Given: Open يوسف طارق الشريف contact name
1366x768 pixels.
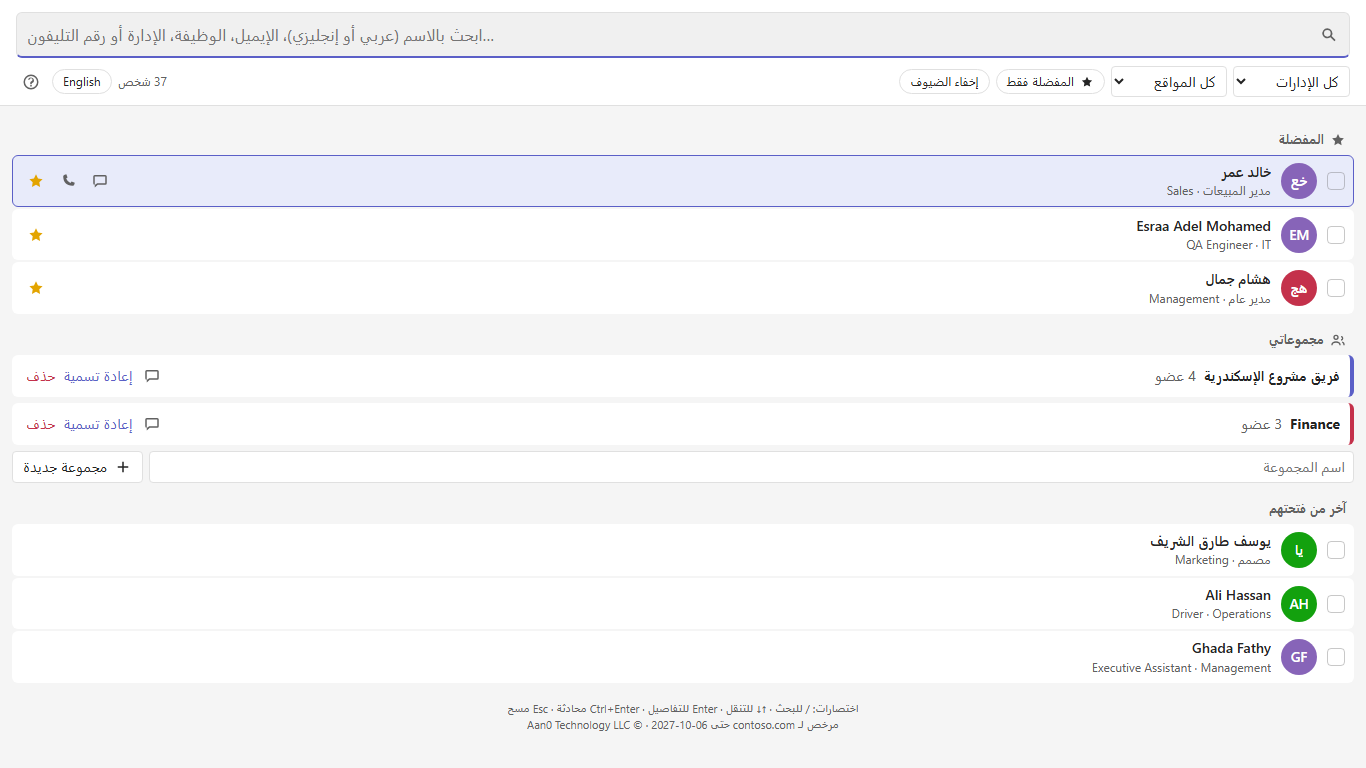Looking at the screenshot, I should pos(1210,541).
